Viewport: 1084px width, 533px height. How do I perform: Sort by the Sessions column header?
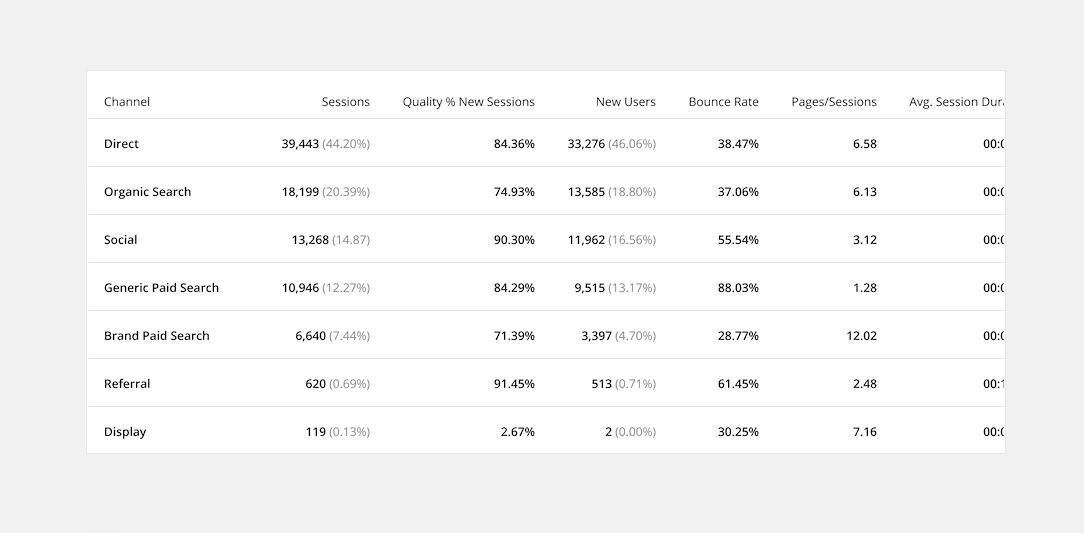pos(346,102)
